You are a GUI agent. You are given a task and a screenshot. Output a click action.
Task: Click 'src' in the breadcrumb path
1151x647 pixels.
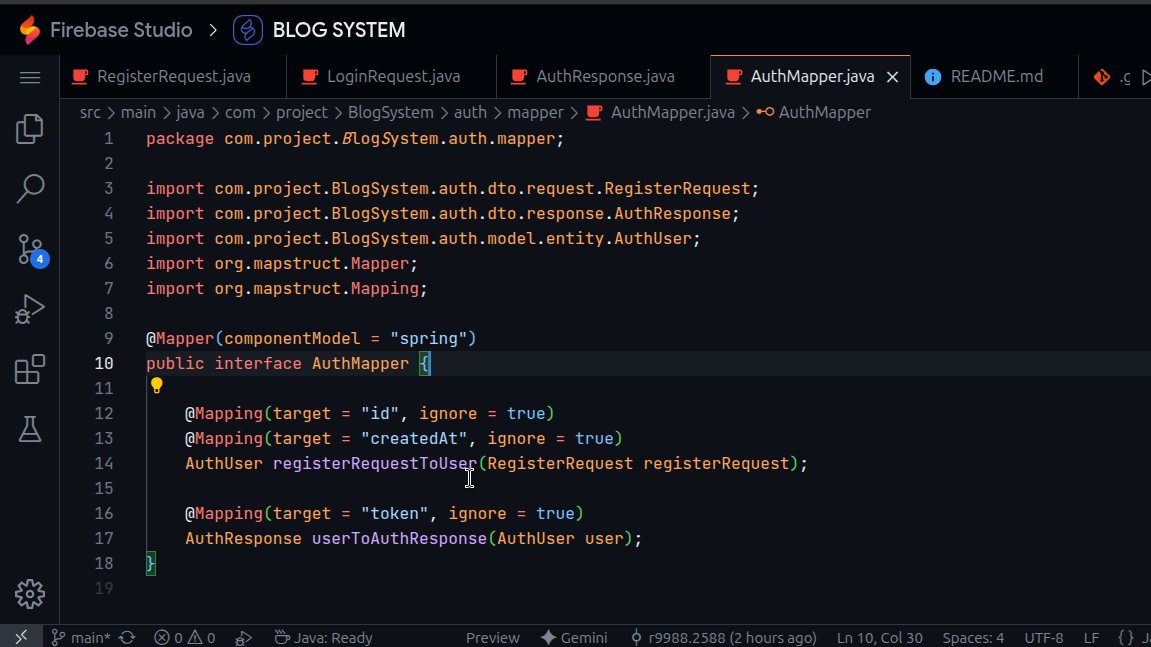point(90,112)
